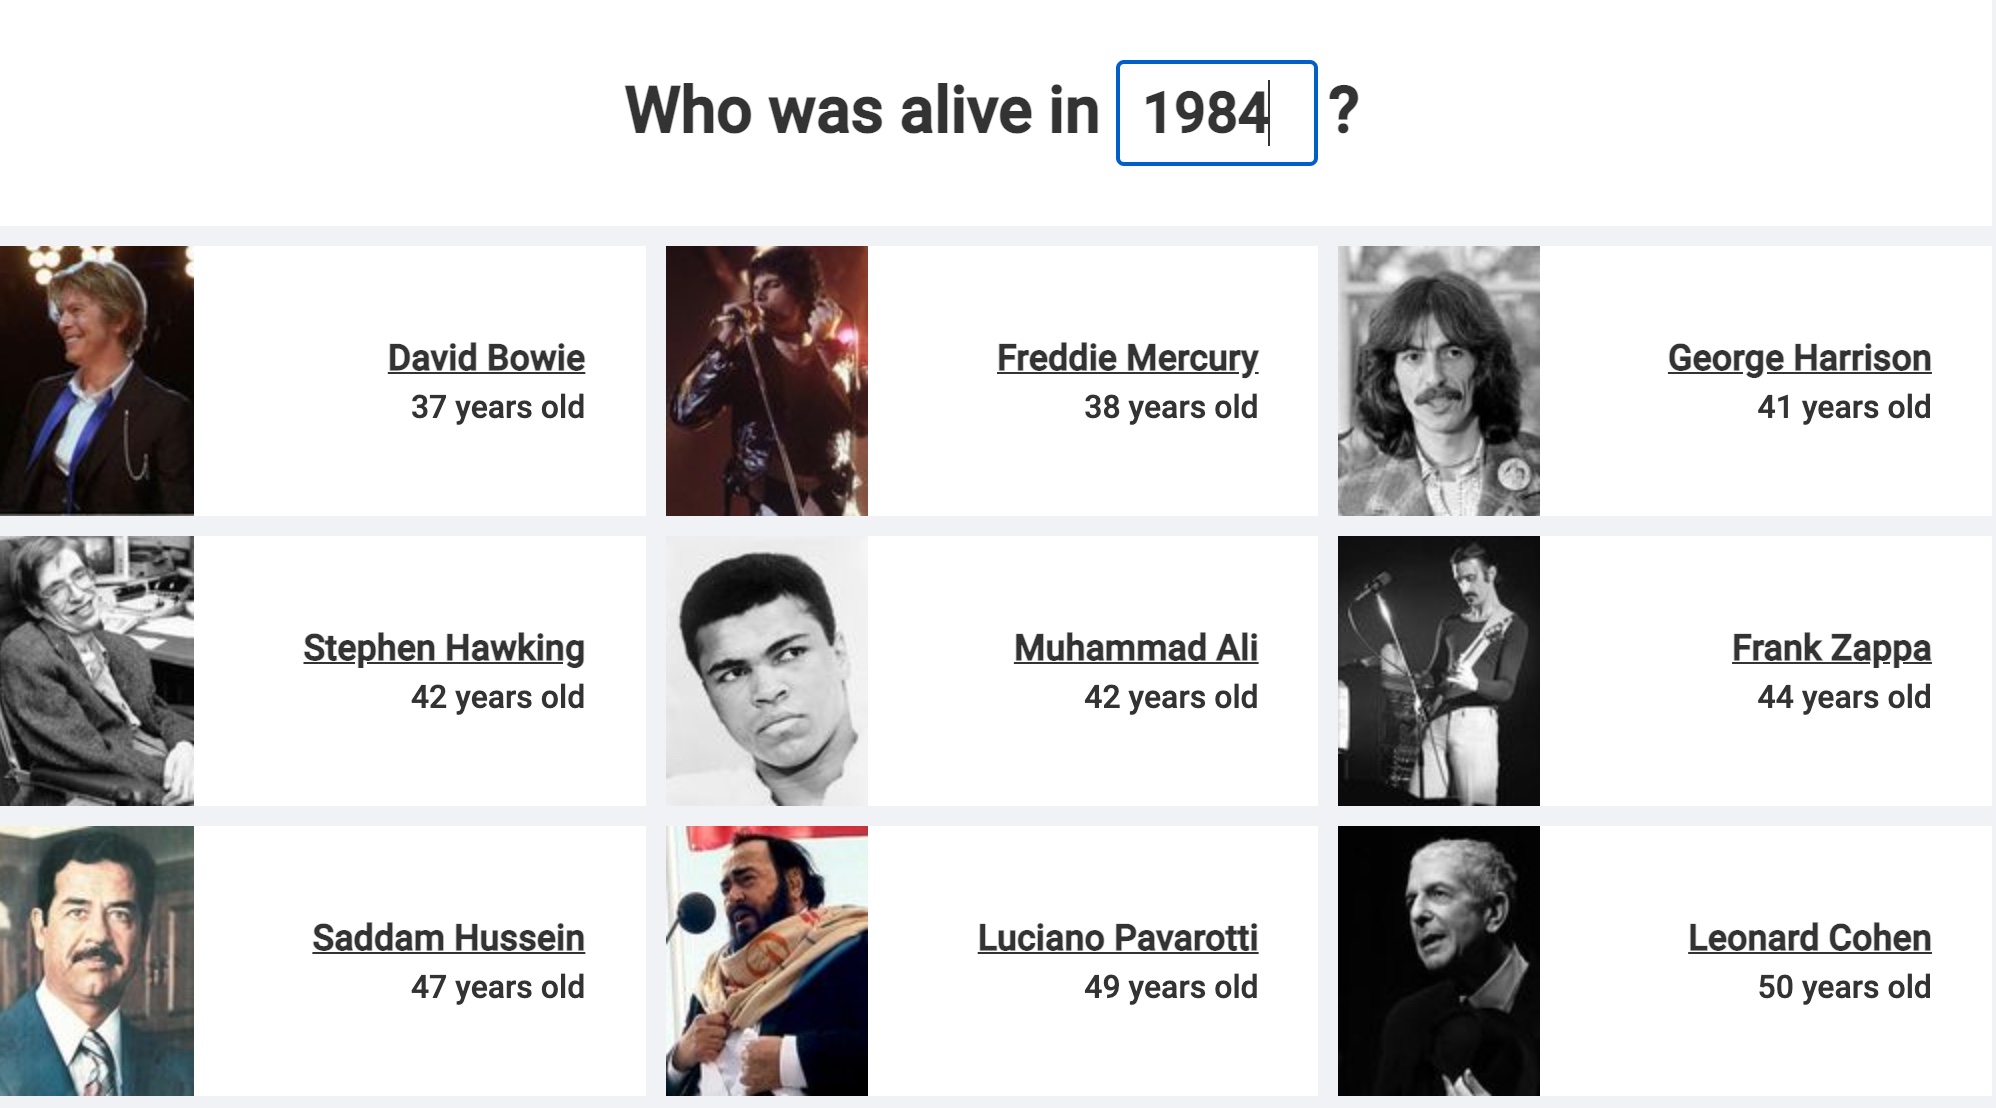Open the David Bowie link
This screenshot has height=1108, width=1996.
point(486,358)
